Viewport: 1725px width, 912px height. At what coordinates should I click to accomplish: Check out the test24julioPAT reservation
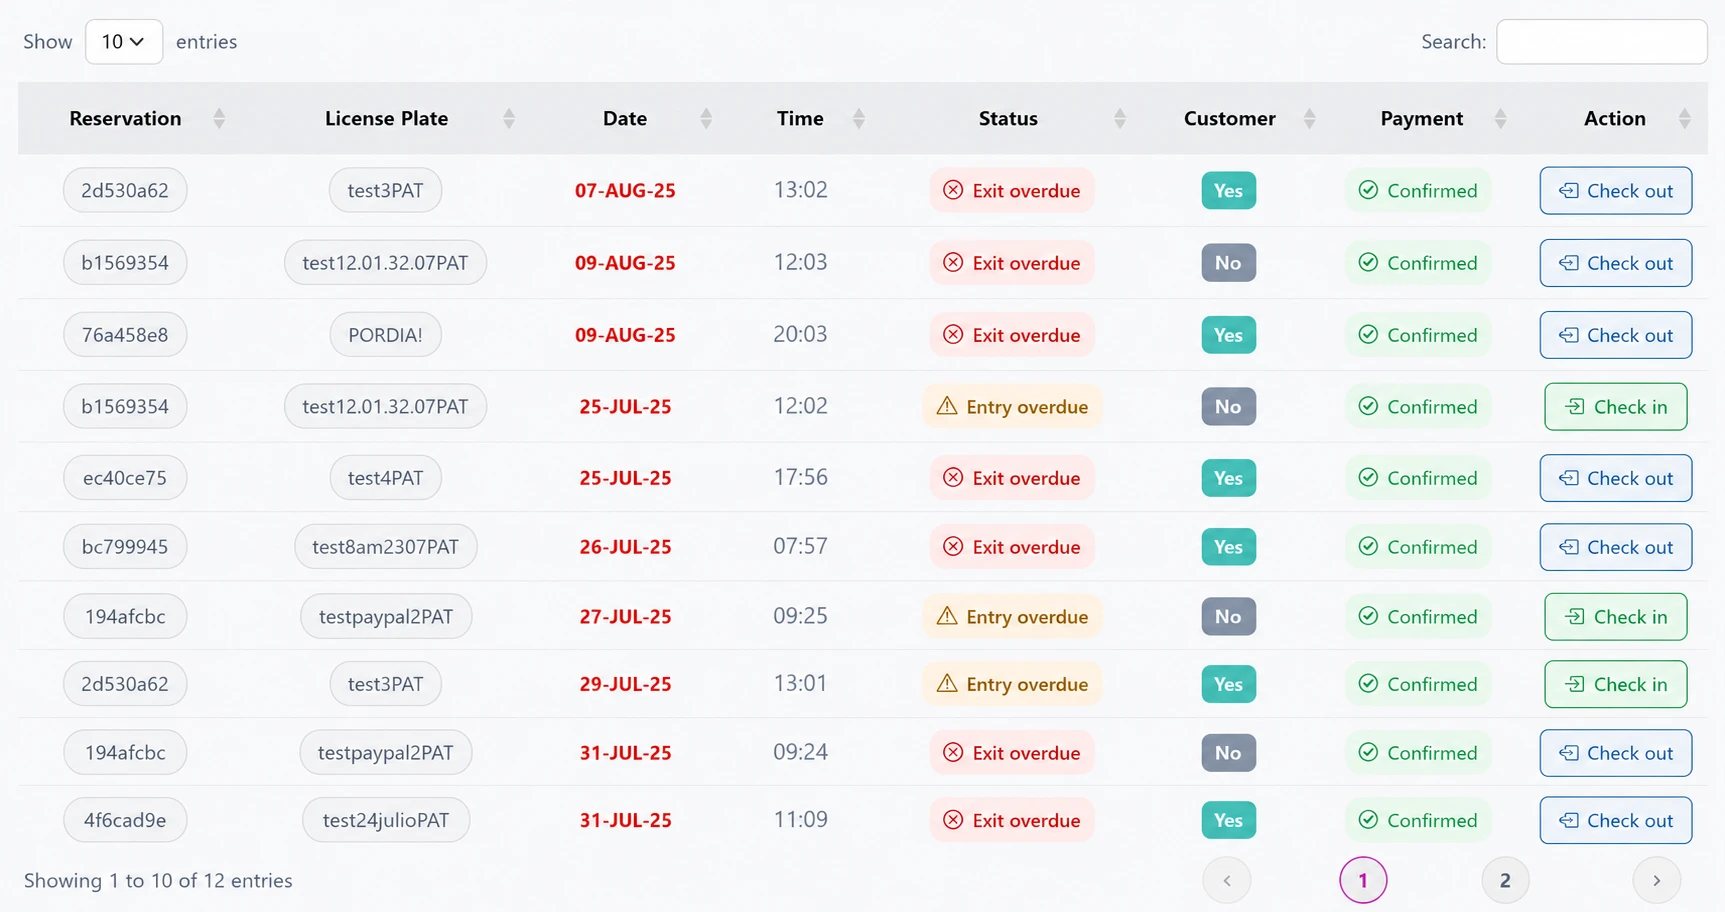coord(1616,820)
